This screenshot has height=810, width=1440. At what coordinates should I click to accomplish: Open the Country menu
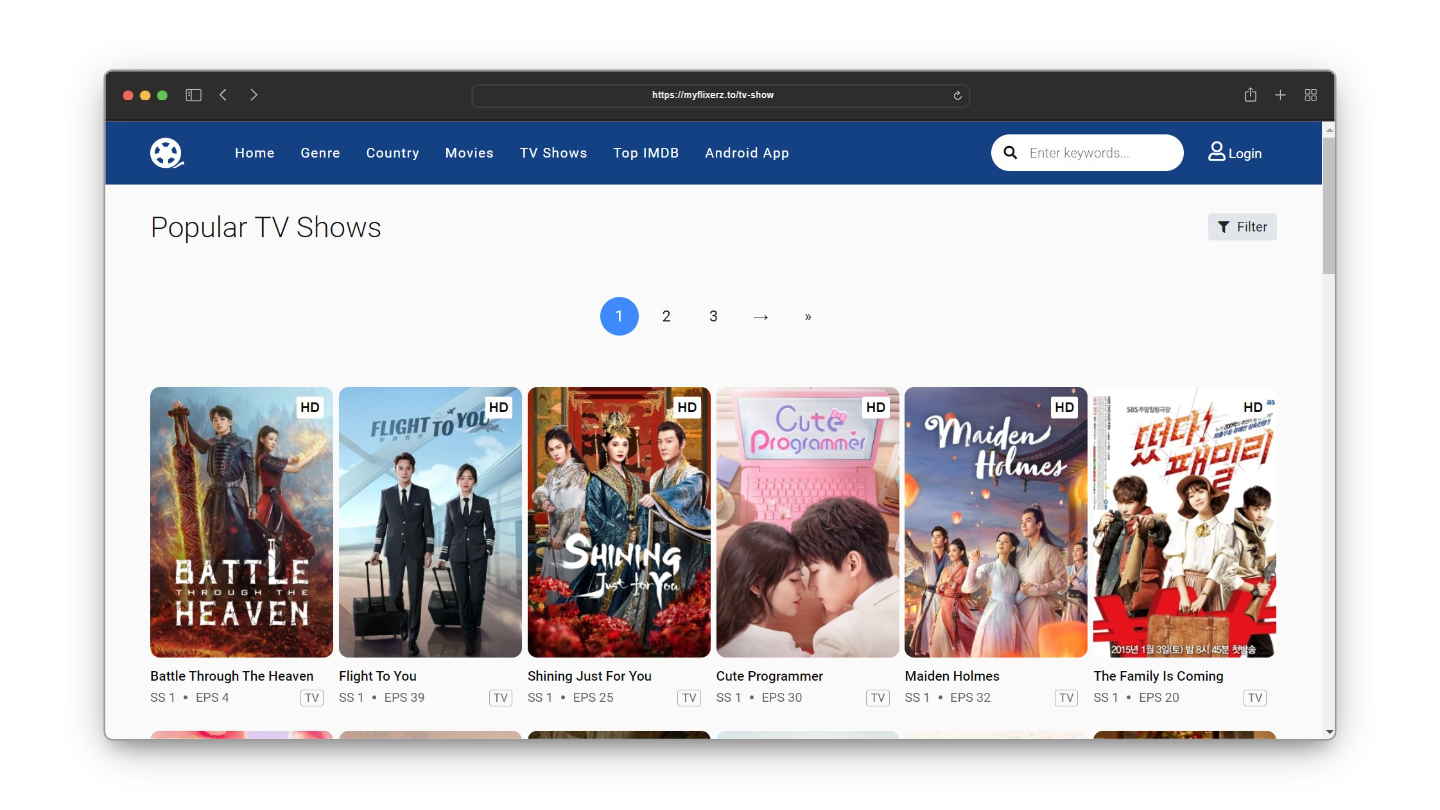click(392, 153)
